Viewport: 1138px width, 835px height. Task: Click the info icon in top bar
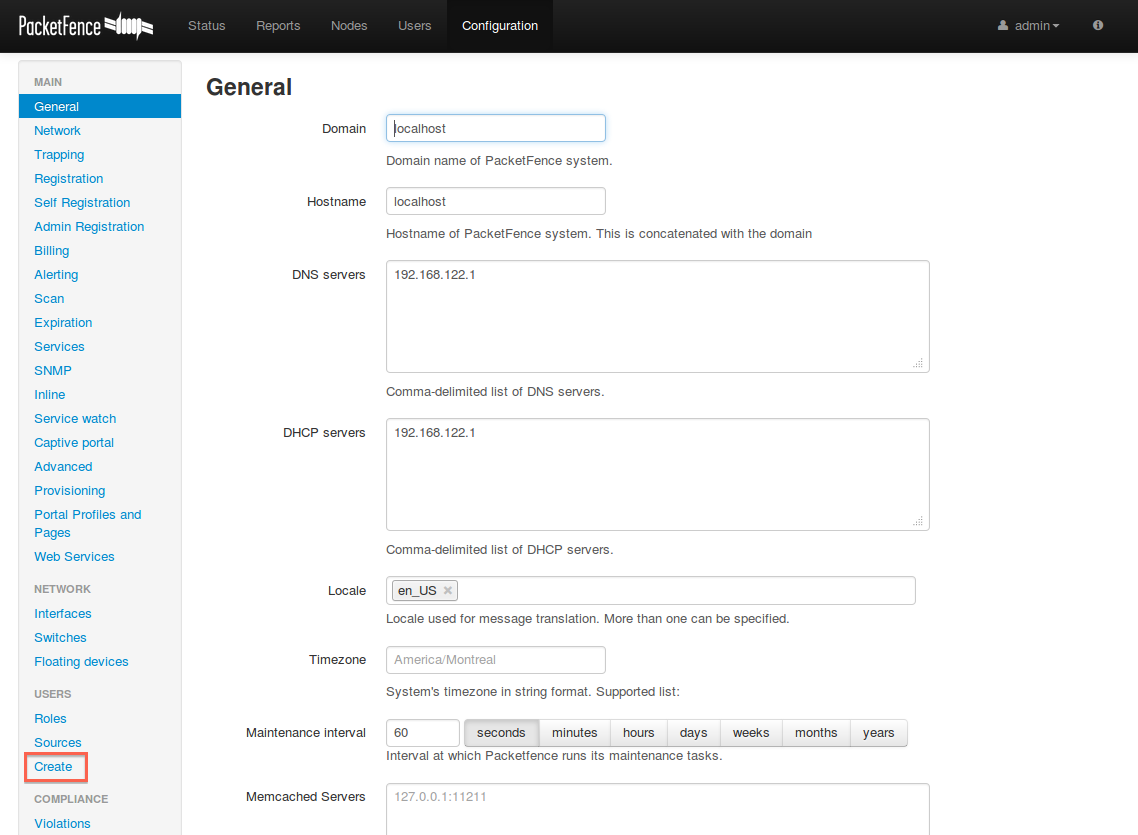coord(1097,25)
